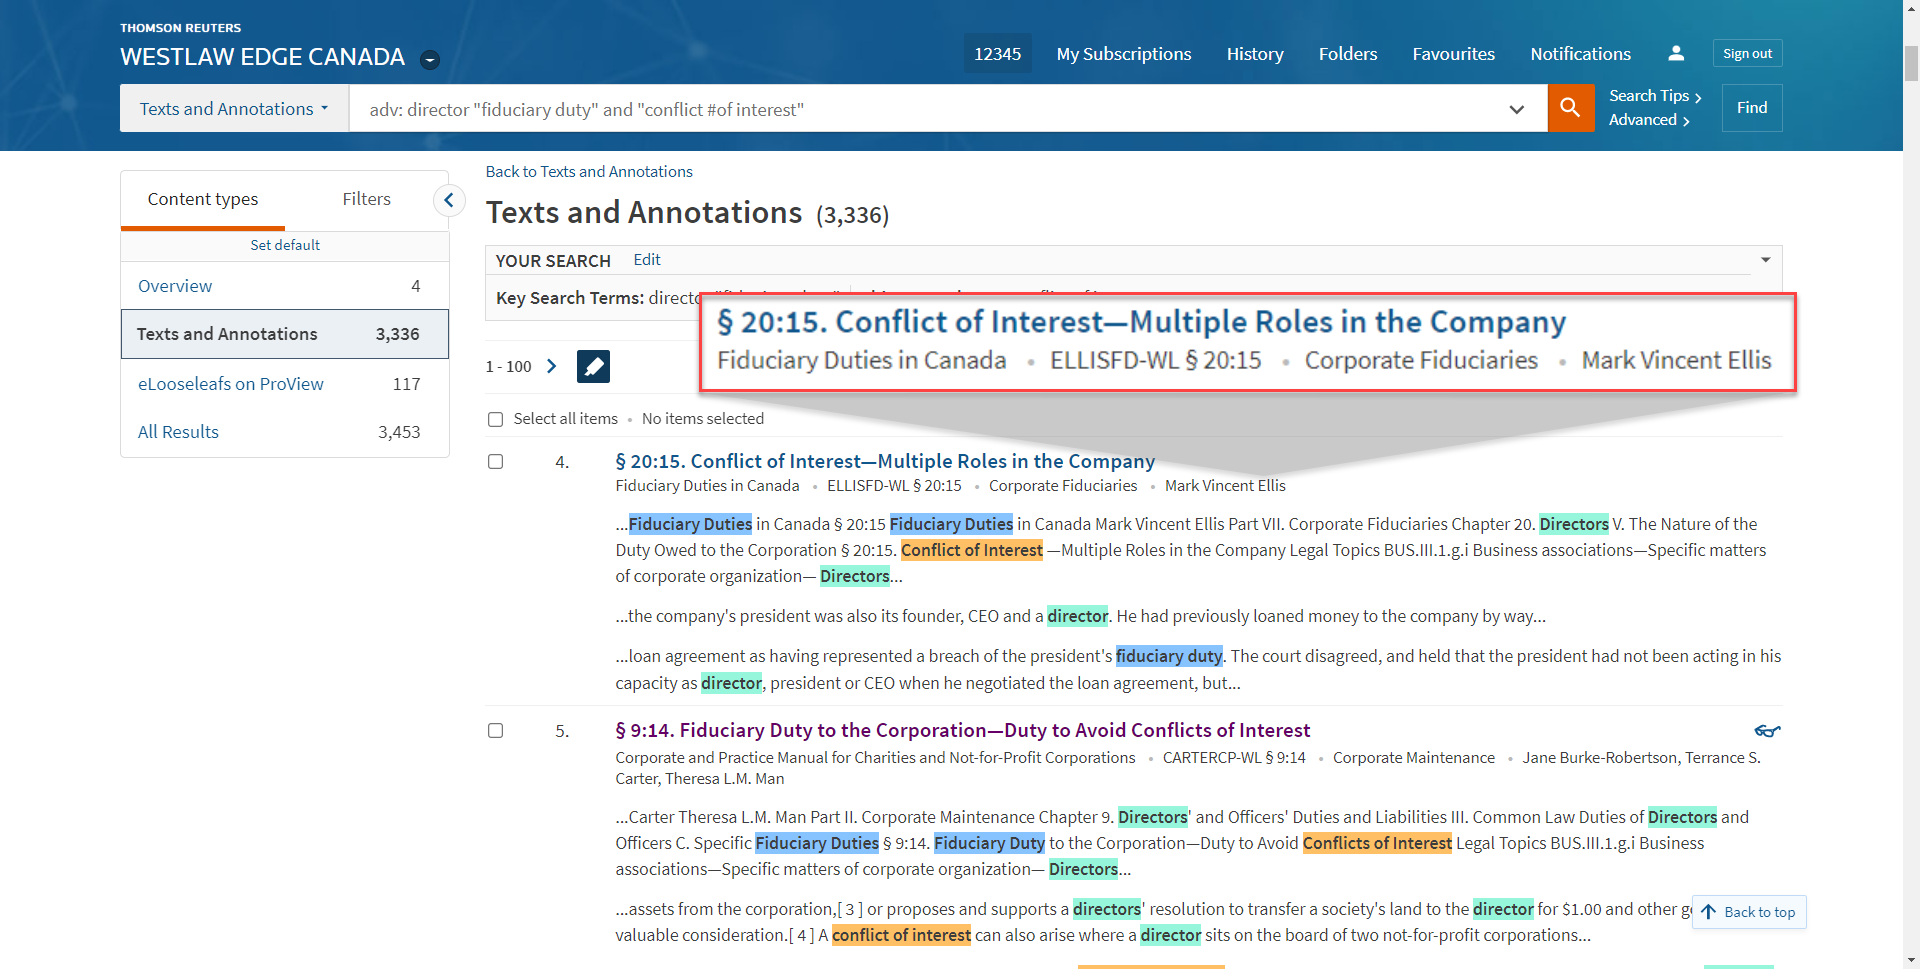Open client ID 12345
Screen dimensions: 1920x969
pos(998,54)
